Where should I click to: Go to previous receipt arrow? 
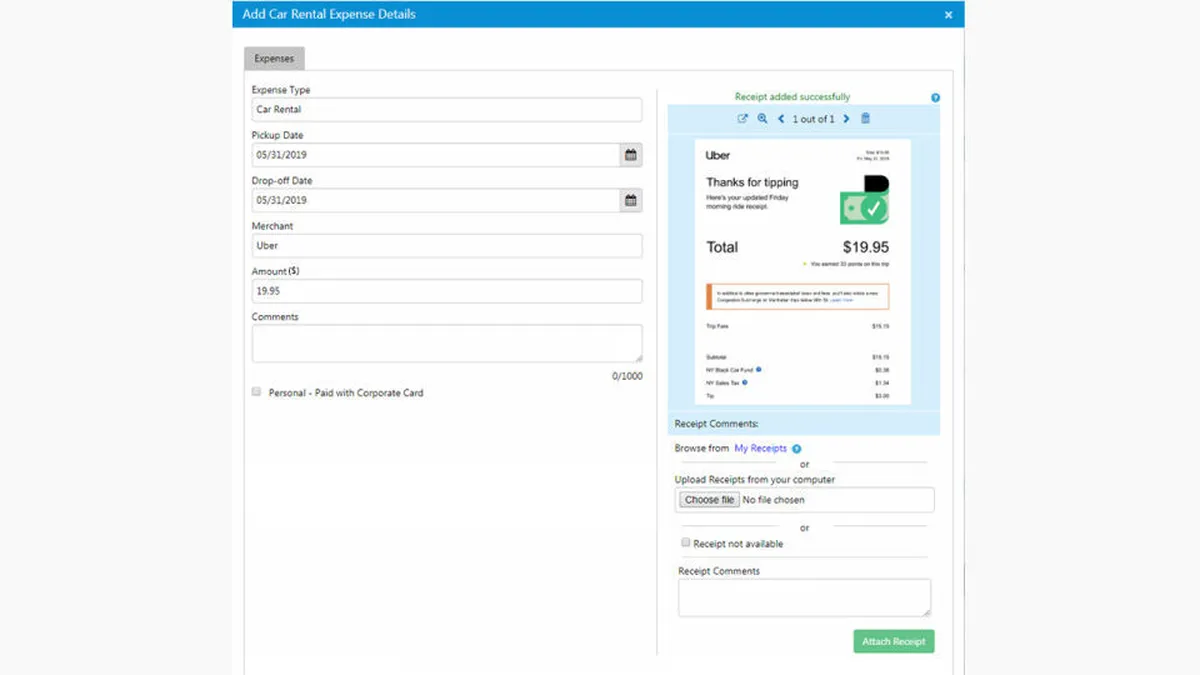click(781, 119)
